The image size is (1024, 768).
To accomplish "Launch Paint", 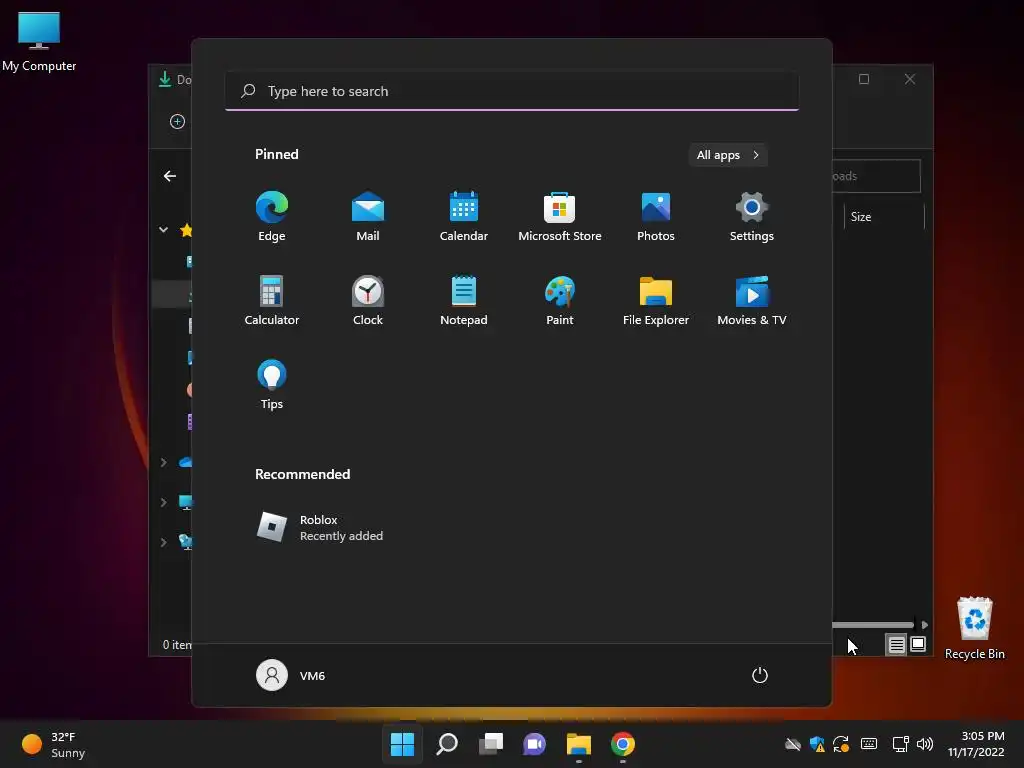I will pyautogui.click(x=560, y=300).
